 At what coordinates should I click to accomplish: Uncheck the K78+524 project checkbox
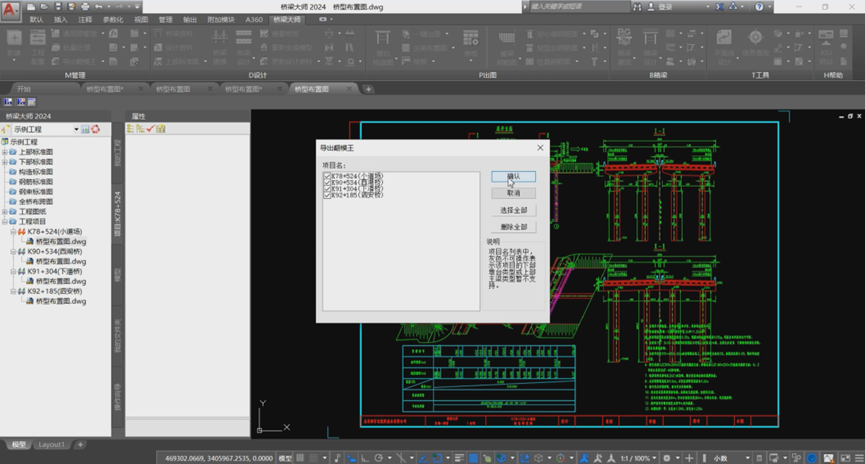click(x=327, y=176)
